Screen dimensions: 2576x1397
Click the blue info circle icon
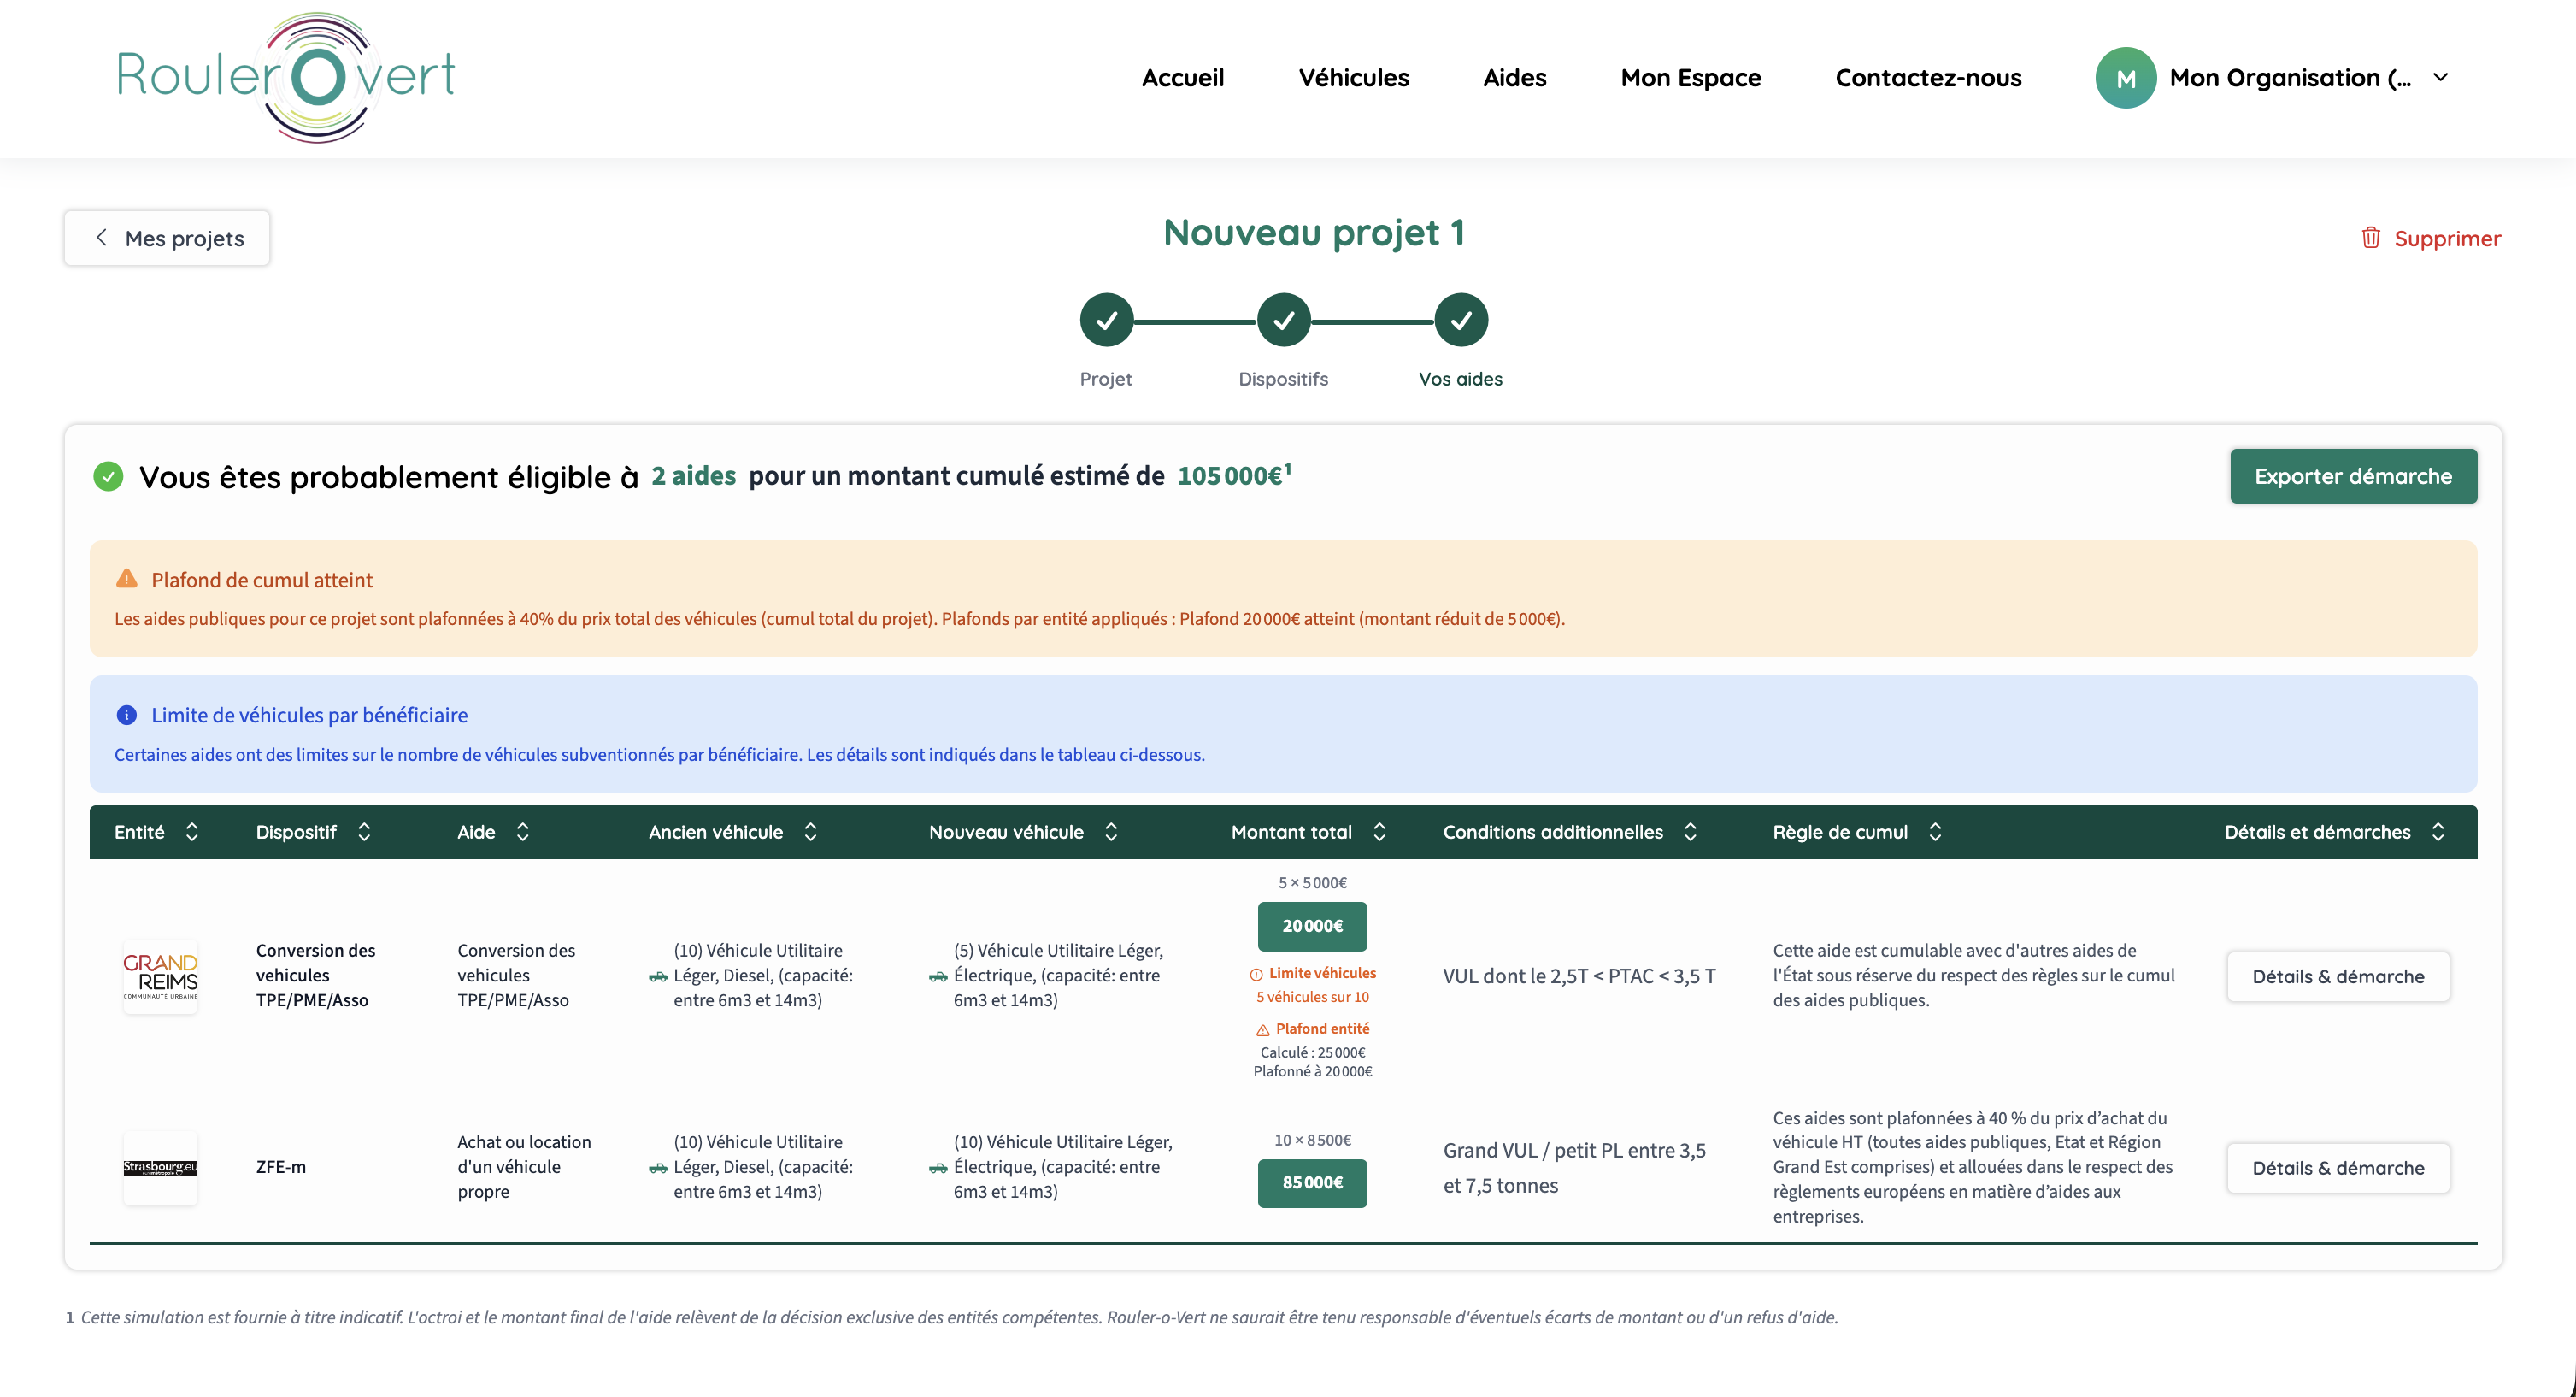[126, 715]
